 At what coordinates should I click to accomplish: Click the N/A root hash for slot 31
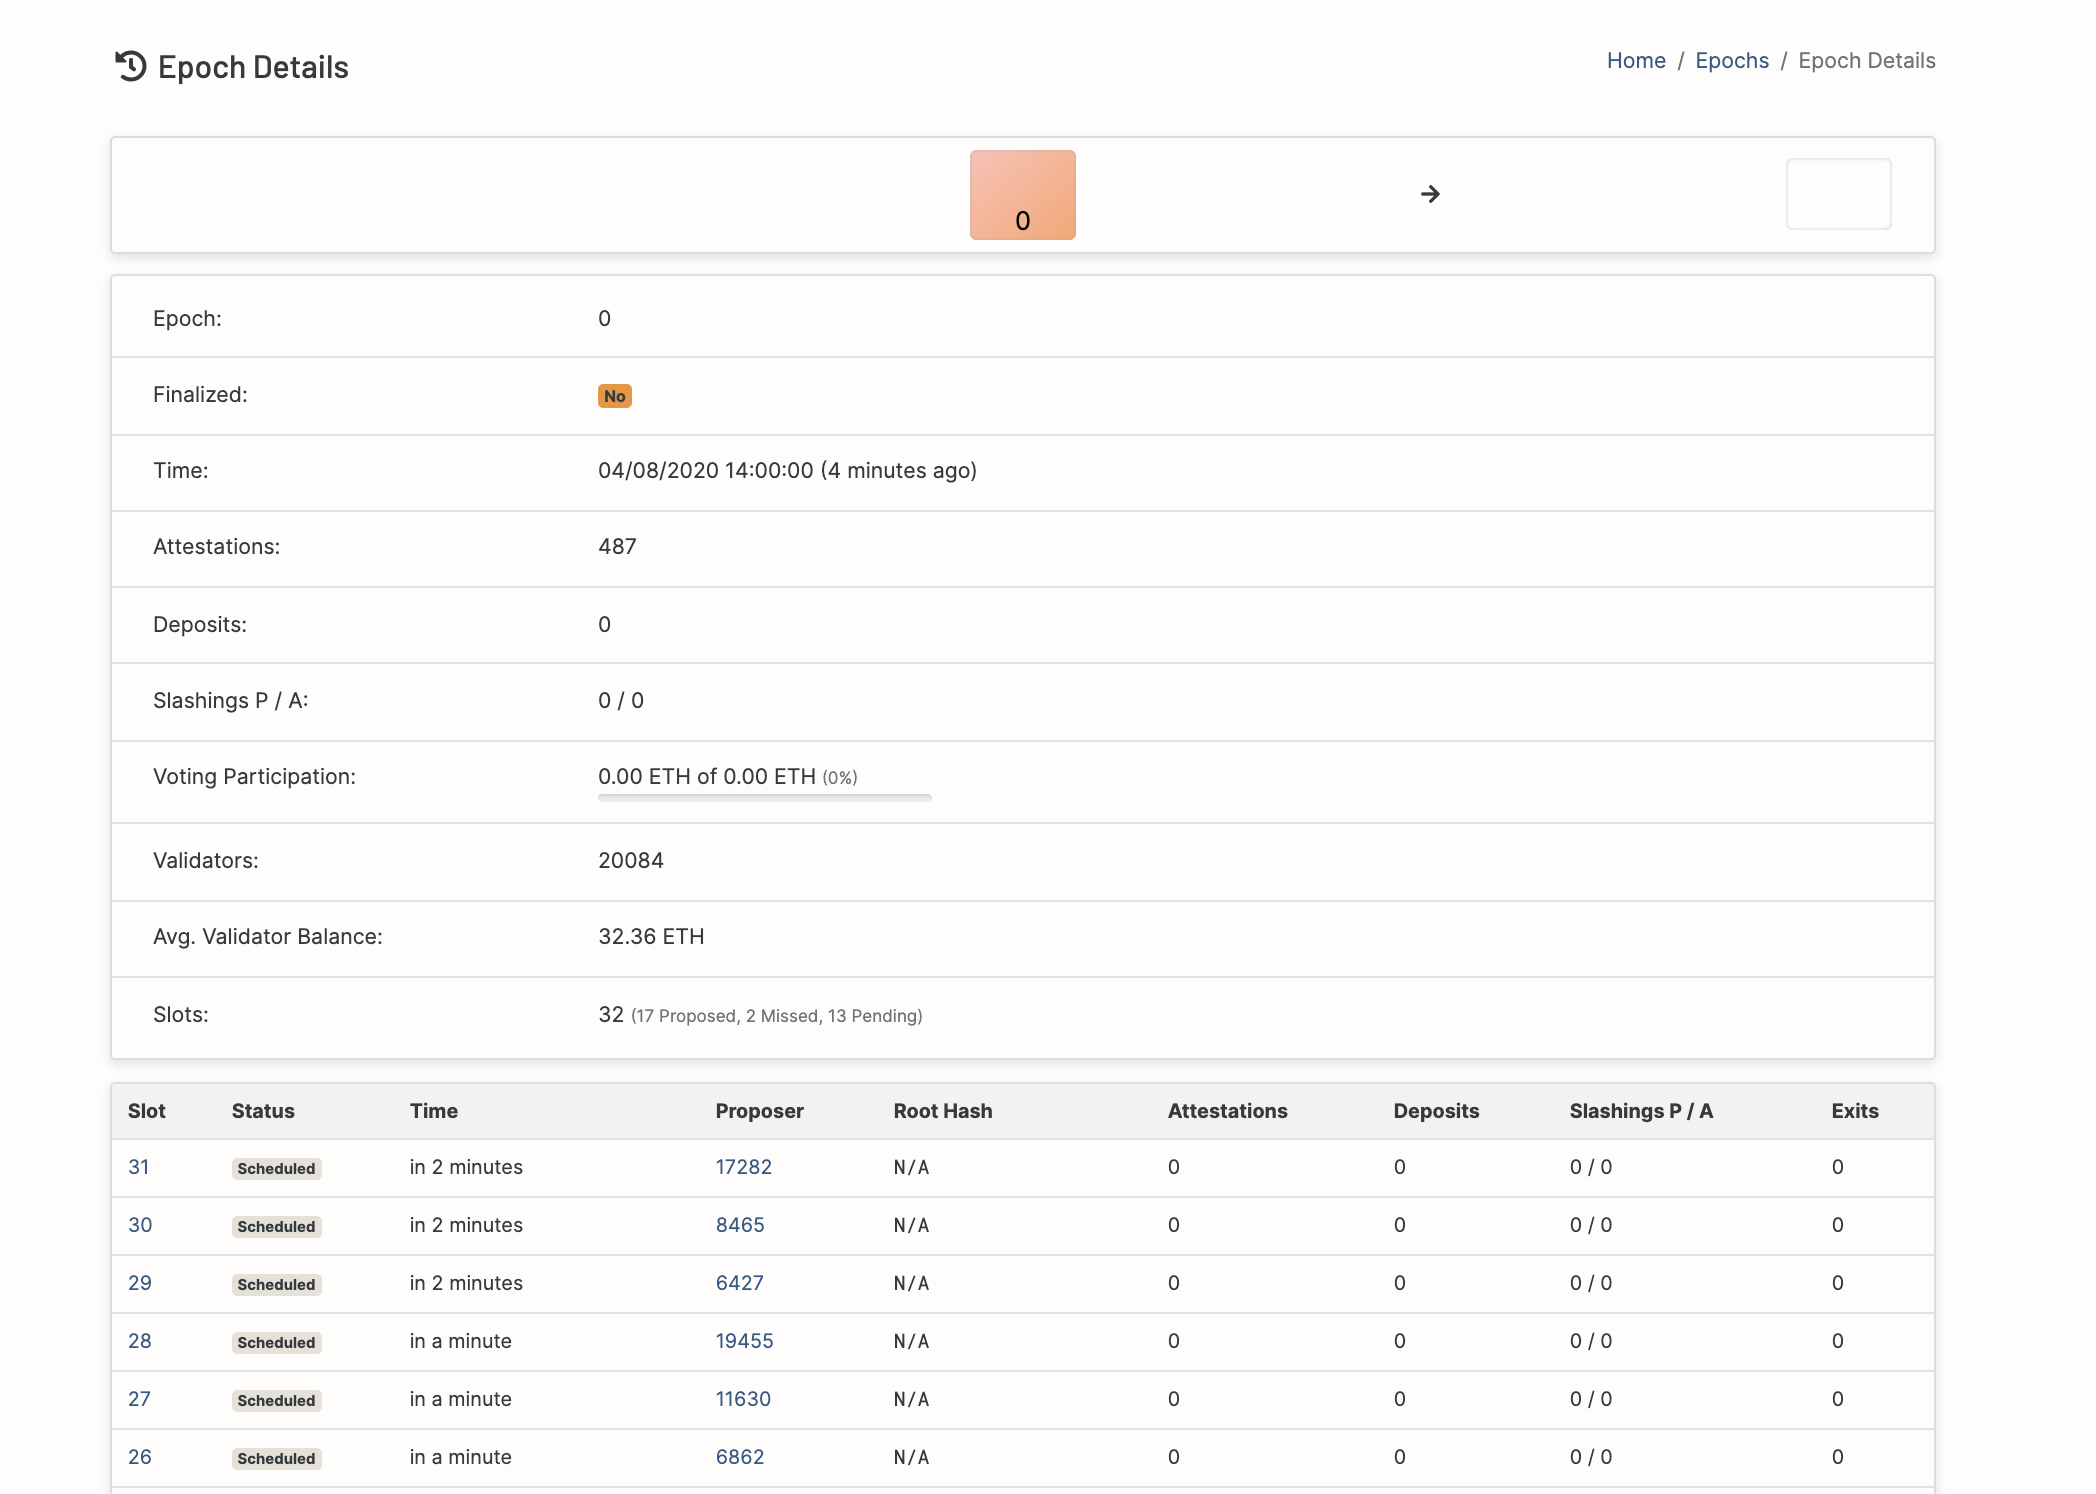point(911,1167)
